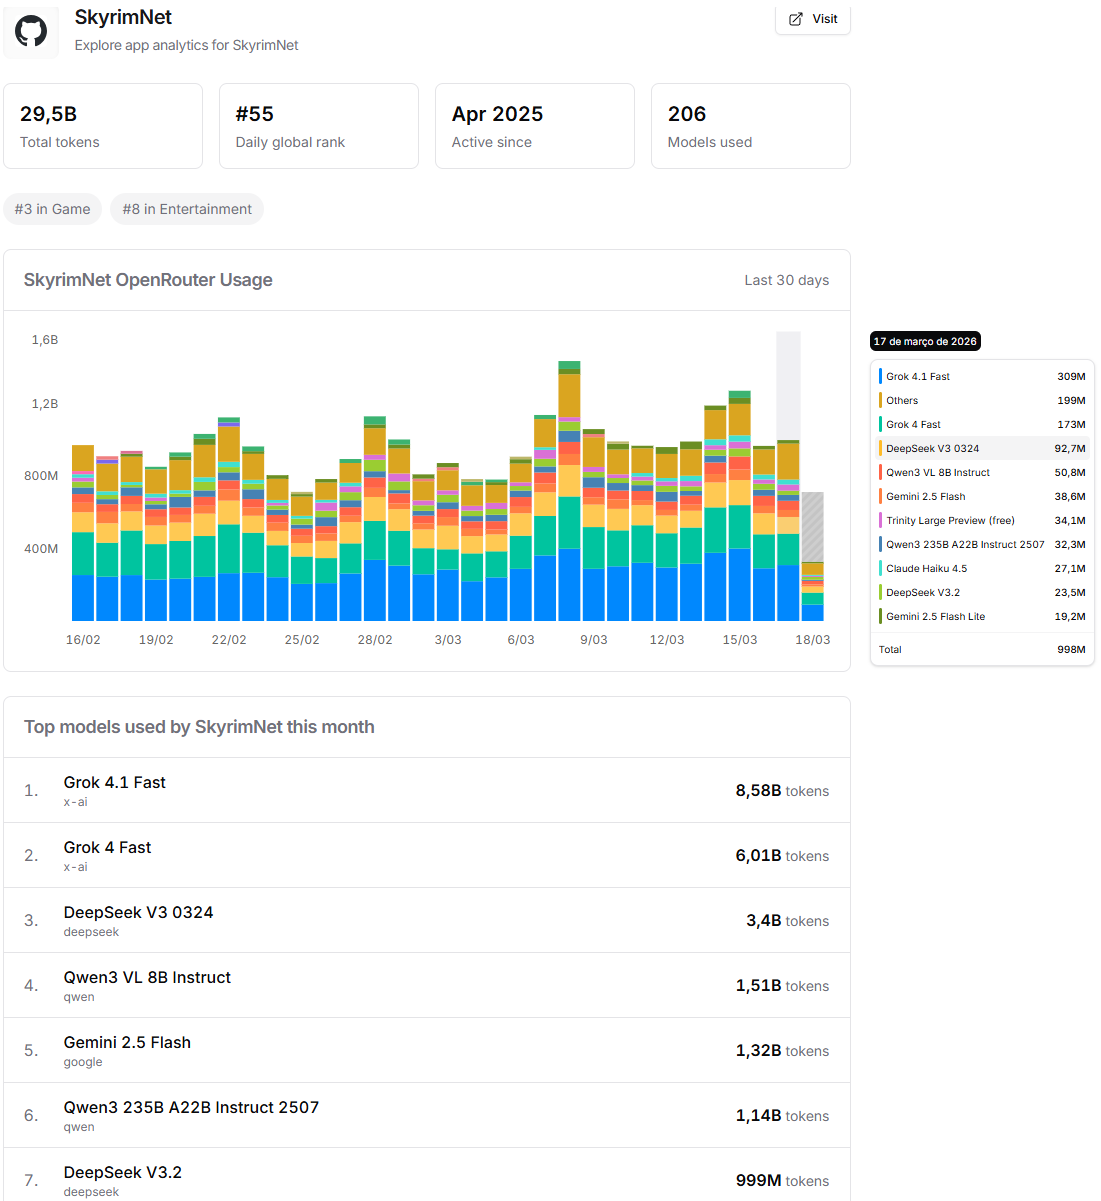Open the Visit button
This screenshot has width=1101, height=1201.
(813, 19)
